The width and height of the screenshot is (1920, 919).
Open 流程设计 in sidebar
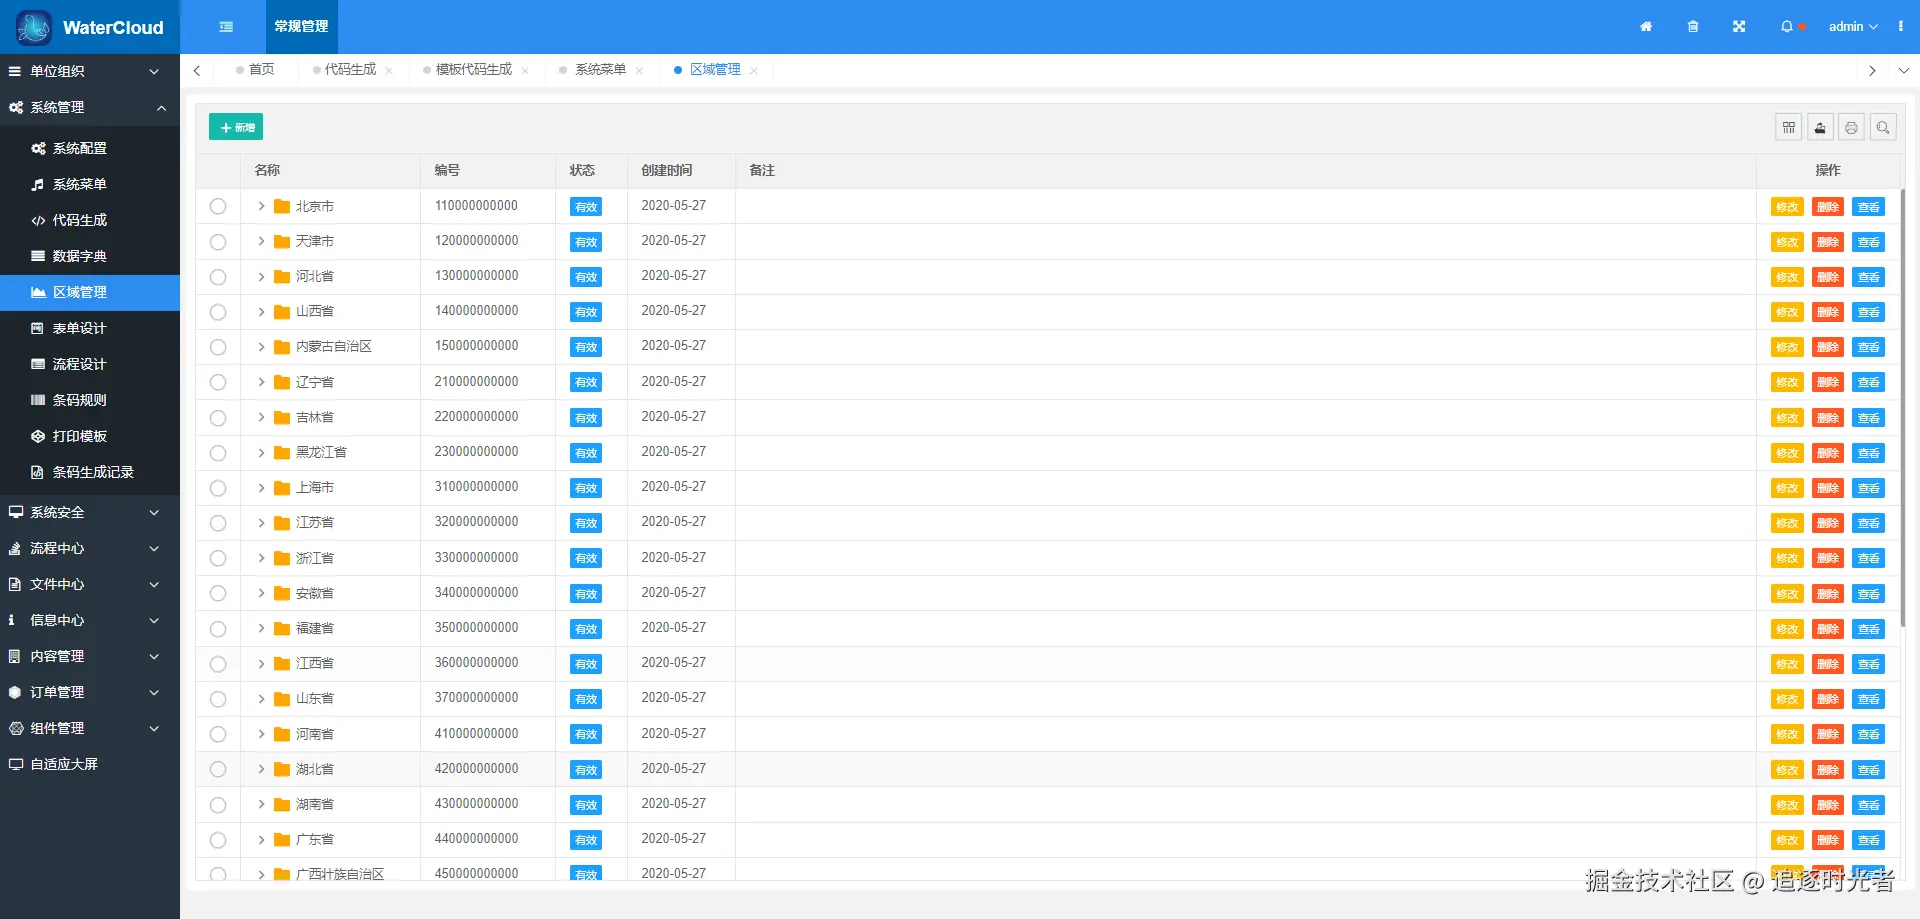(90, 364)
